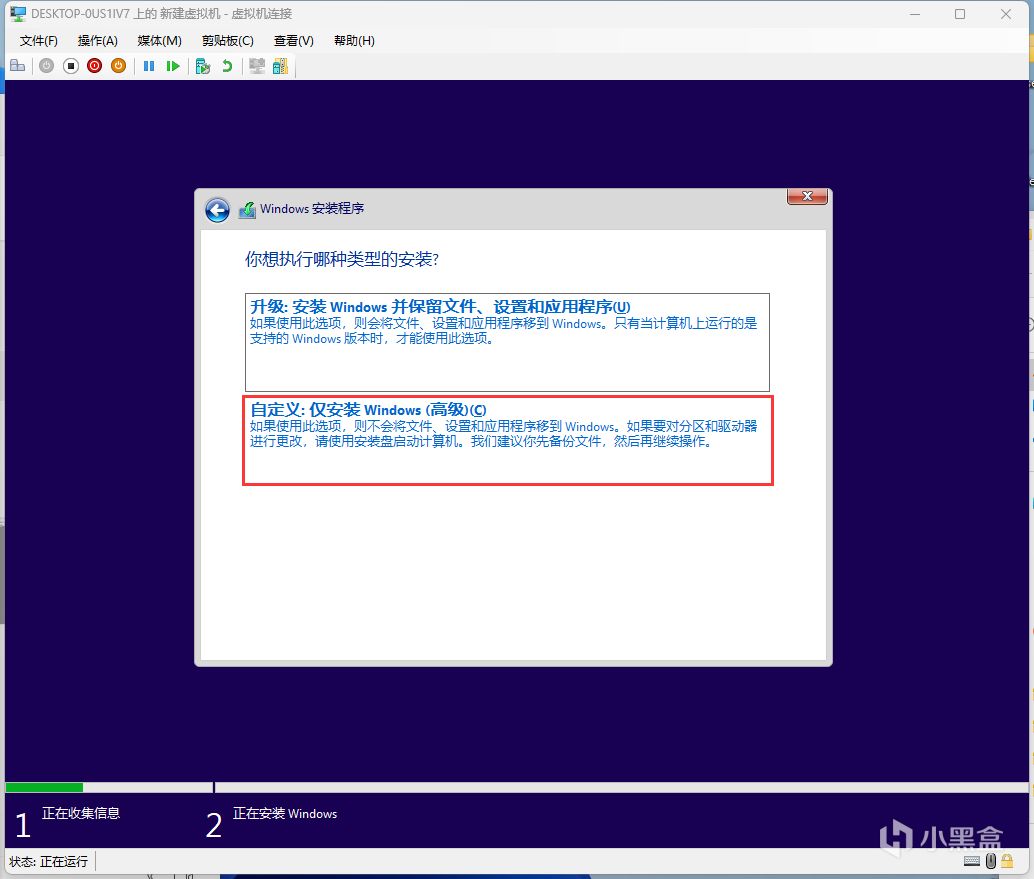Revert the VM with green arrow icon
The width and height of the screenshot is (1034, 879).
point(227,66)
